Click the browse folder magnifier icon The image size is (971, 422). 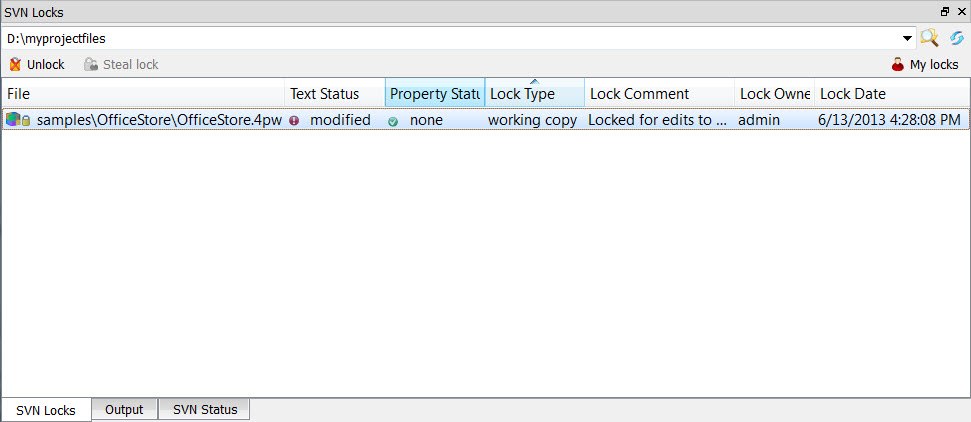click(930, 38)
